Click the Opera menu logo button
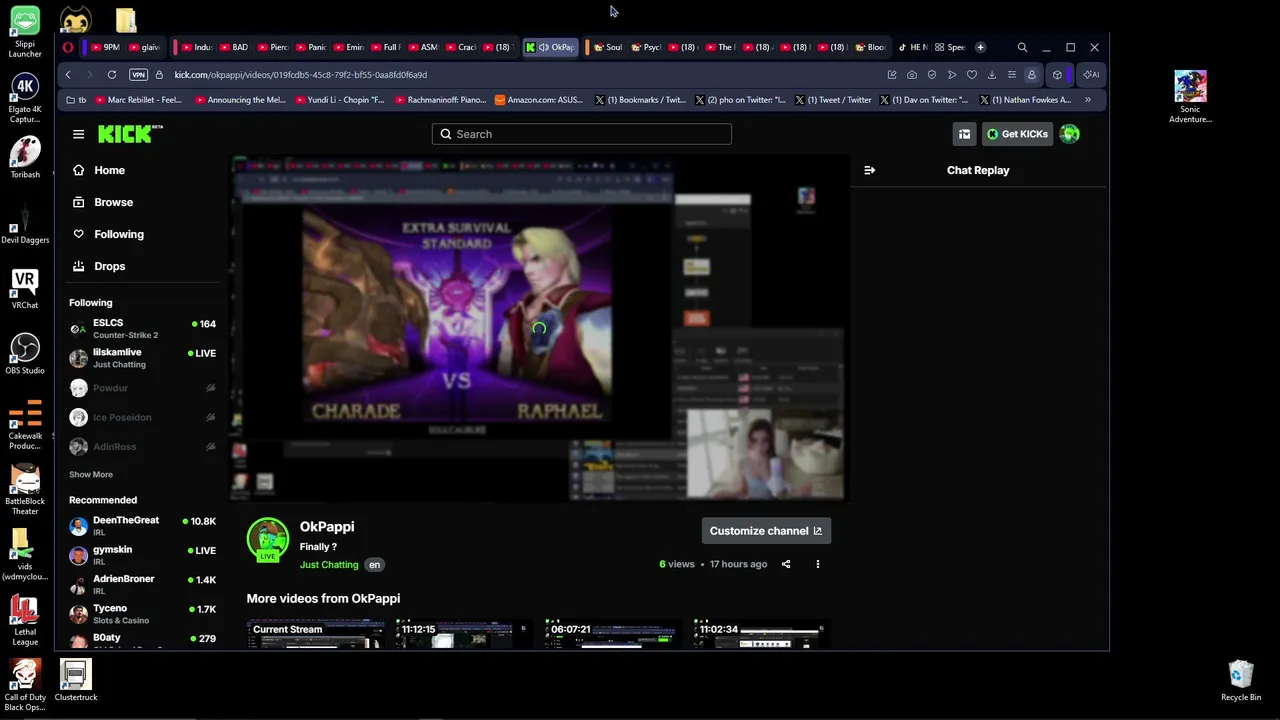The height and width of the screenshot is (720, 1280). coord(68,47)
